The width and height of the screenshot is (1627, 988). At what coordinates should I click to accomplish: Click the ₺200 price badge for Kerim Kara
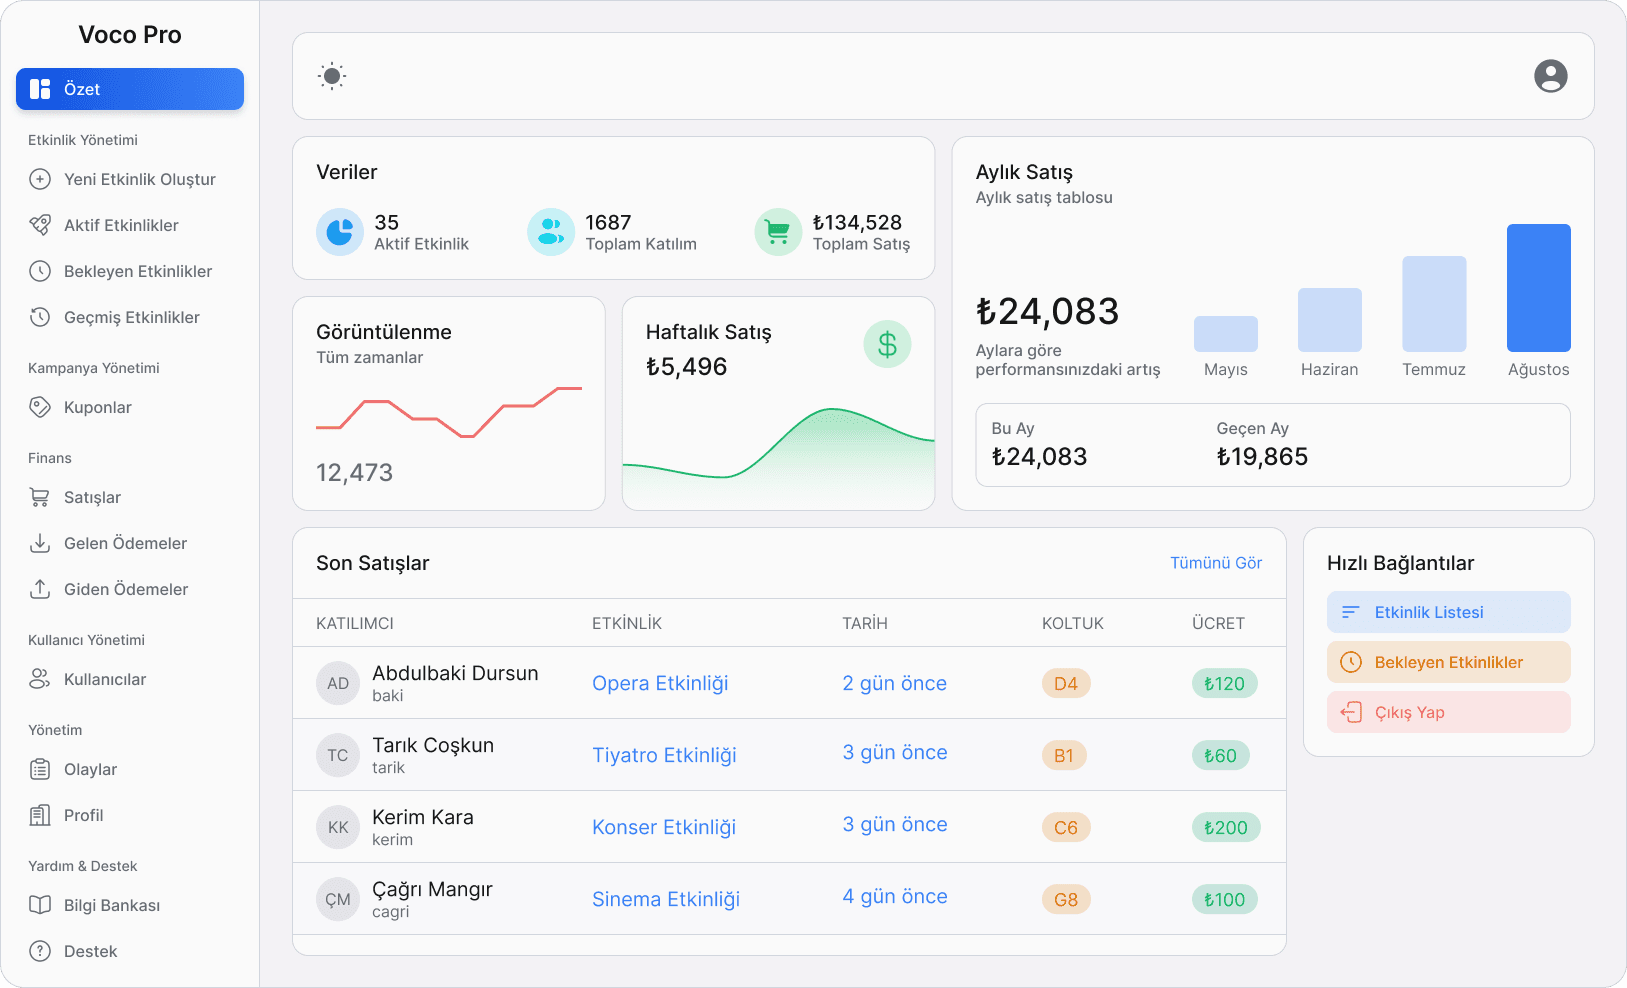pos(1225,828)
